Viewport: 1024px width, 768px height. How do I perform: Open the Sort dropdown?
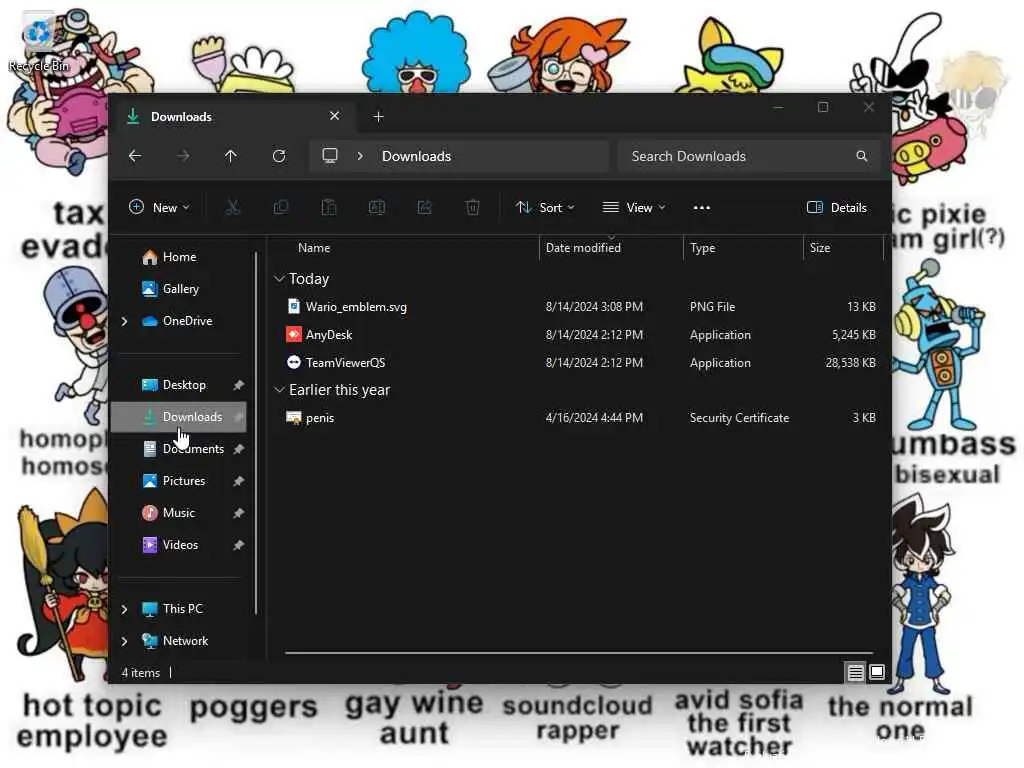tap(545, 208)
